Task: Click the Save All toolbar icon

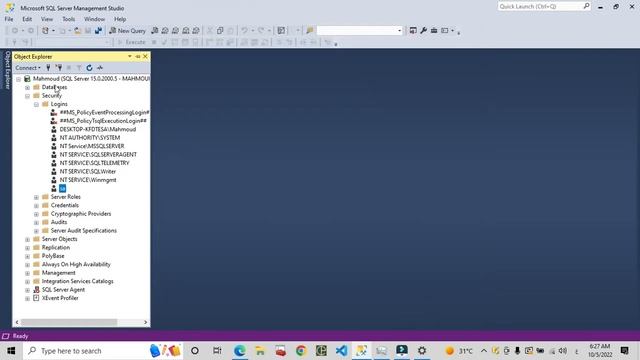Action: click(x=98, y=31)
